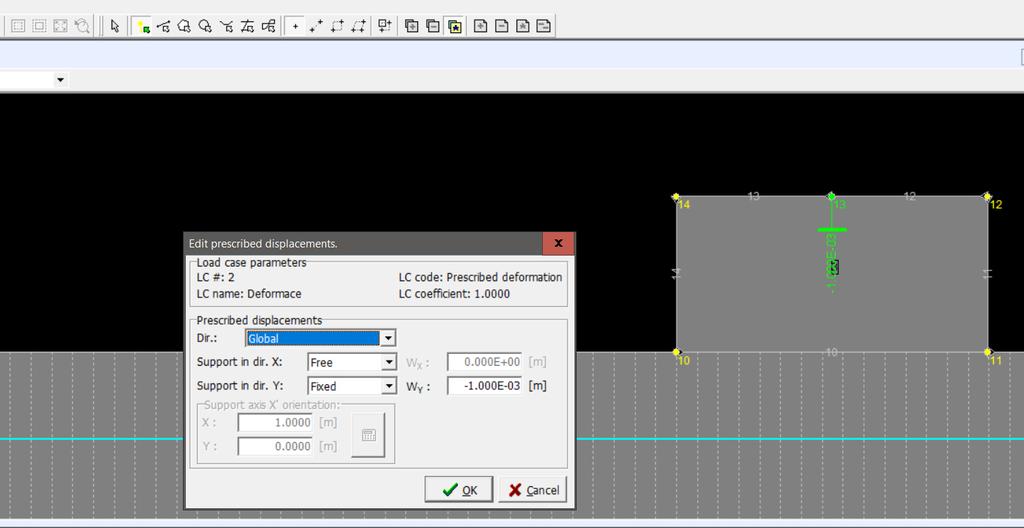Image resolution: width=1024 pixels, height=528 pixels.
Task: Select node 13 at the top edge
Action: point(831,196)
